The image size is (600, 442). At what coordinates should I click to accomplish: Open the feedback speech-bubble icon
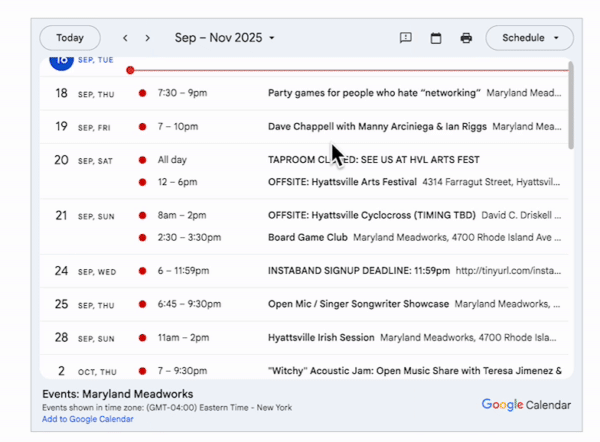click(x=406, y=38)
